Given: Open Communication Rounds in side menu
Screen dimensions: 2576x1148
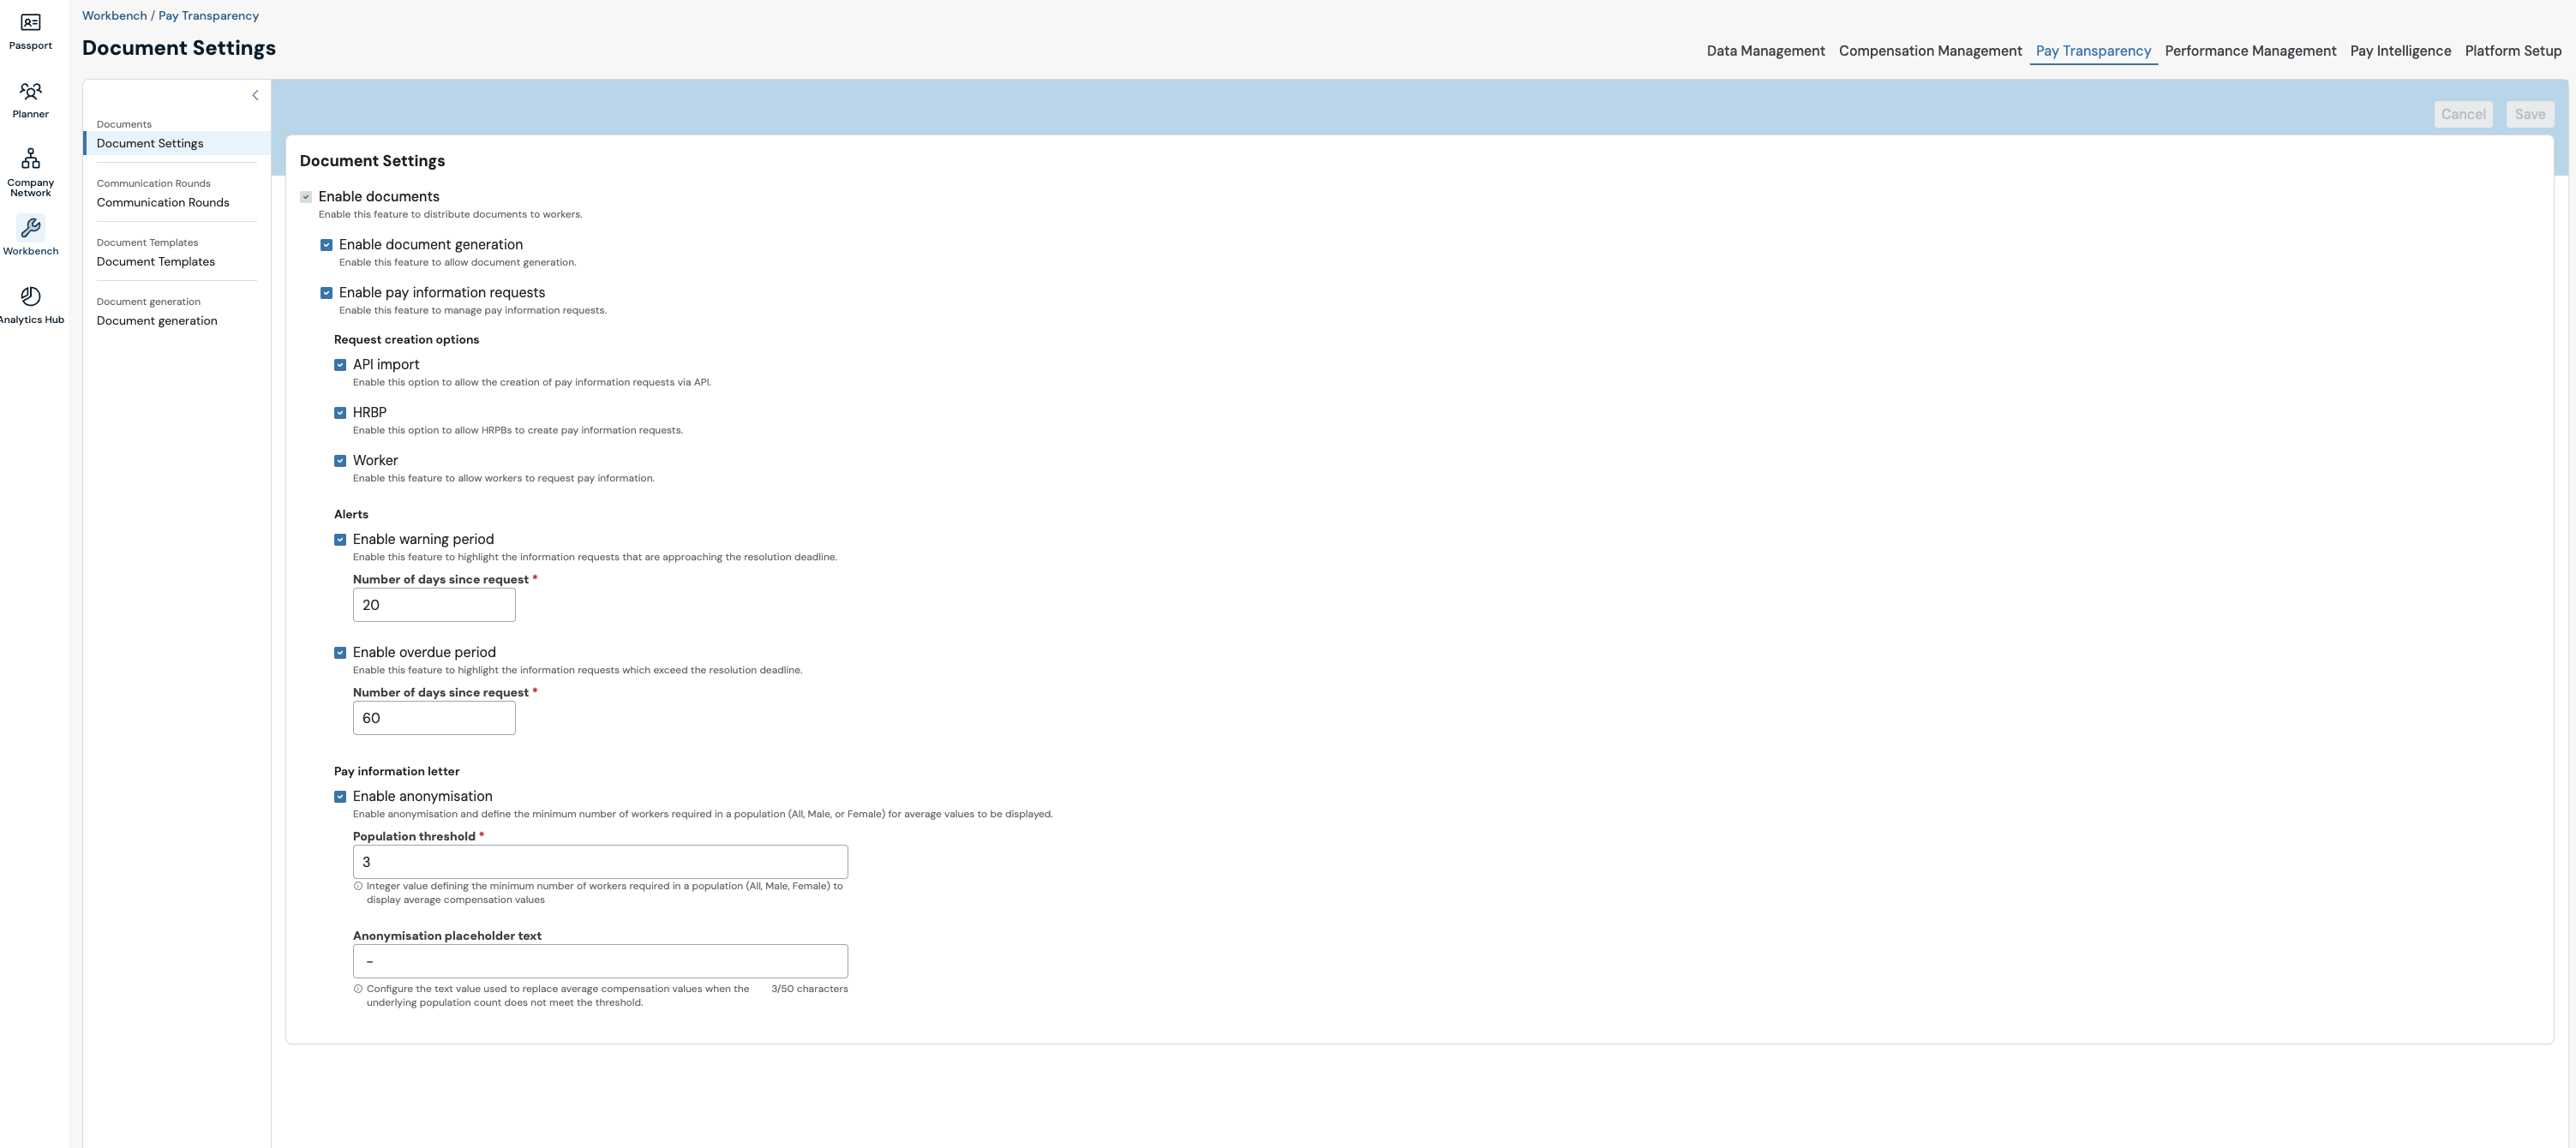Looking at the screenshot, I should [163, 203].
